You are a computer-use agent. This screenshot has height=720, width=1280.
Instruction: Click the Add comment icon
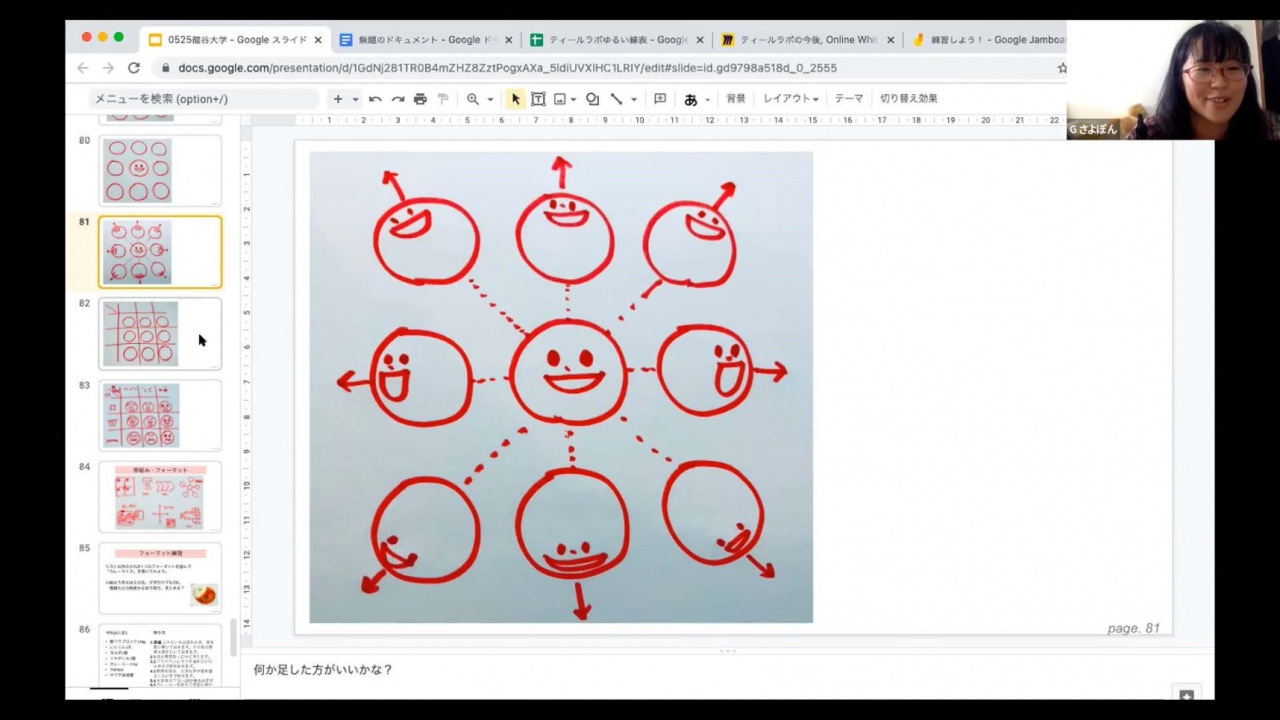(660, 99)
